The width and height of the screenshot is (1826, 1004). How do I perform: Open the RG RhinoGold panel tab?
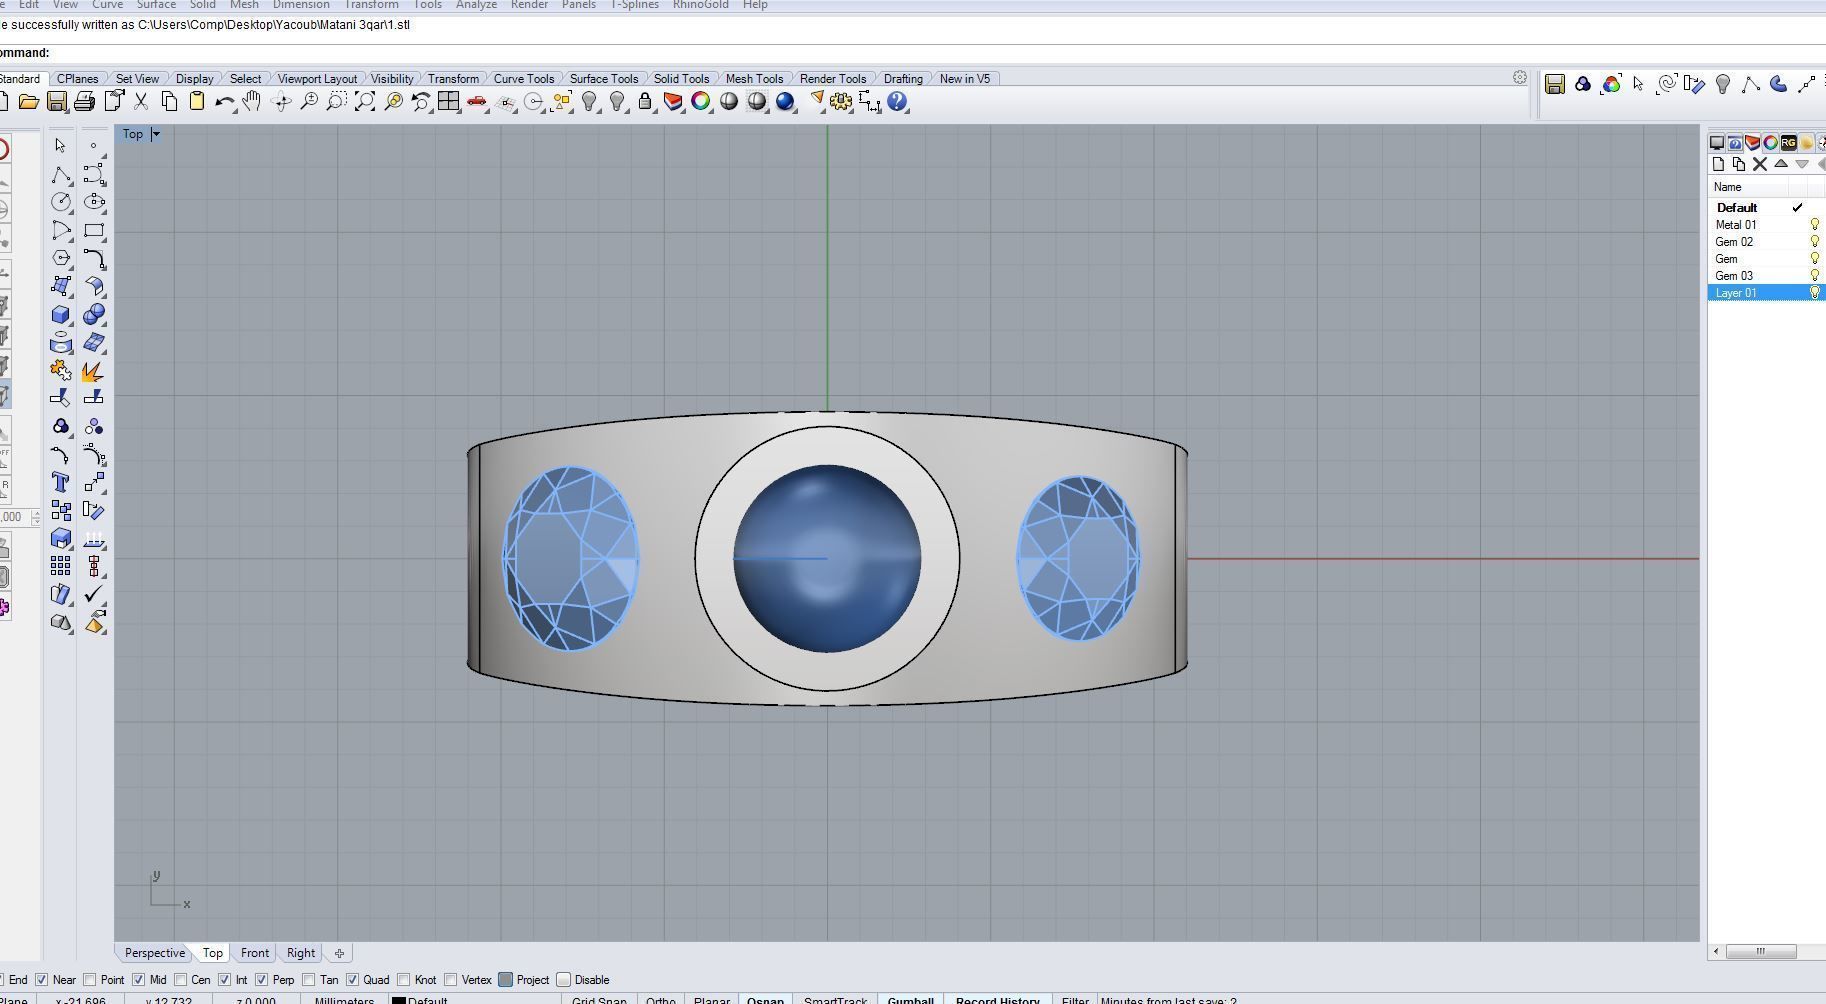point(1789,142)
